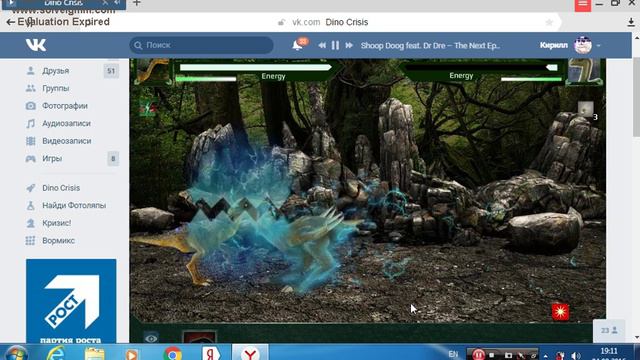The image size is (640, 360).
Task: Go back with browser arrow
Action: pyautogui.click(x=11, y=22)
